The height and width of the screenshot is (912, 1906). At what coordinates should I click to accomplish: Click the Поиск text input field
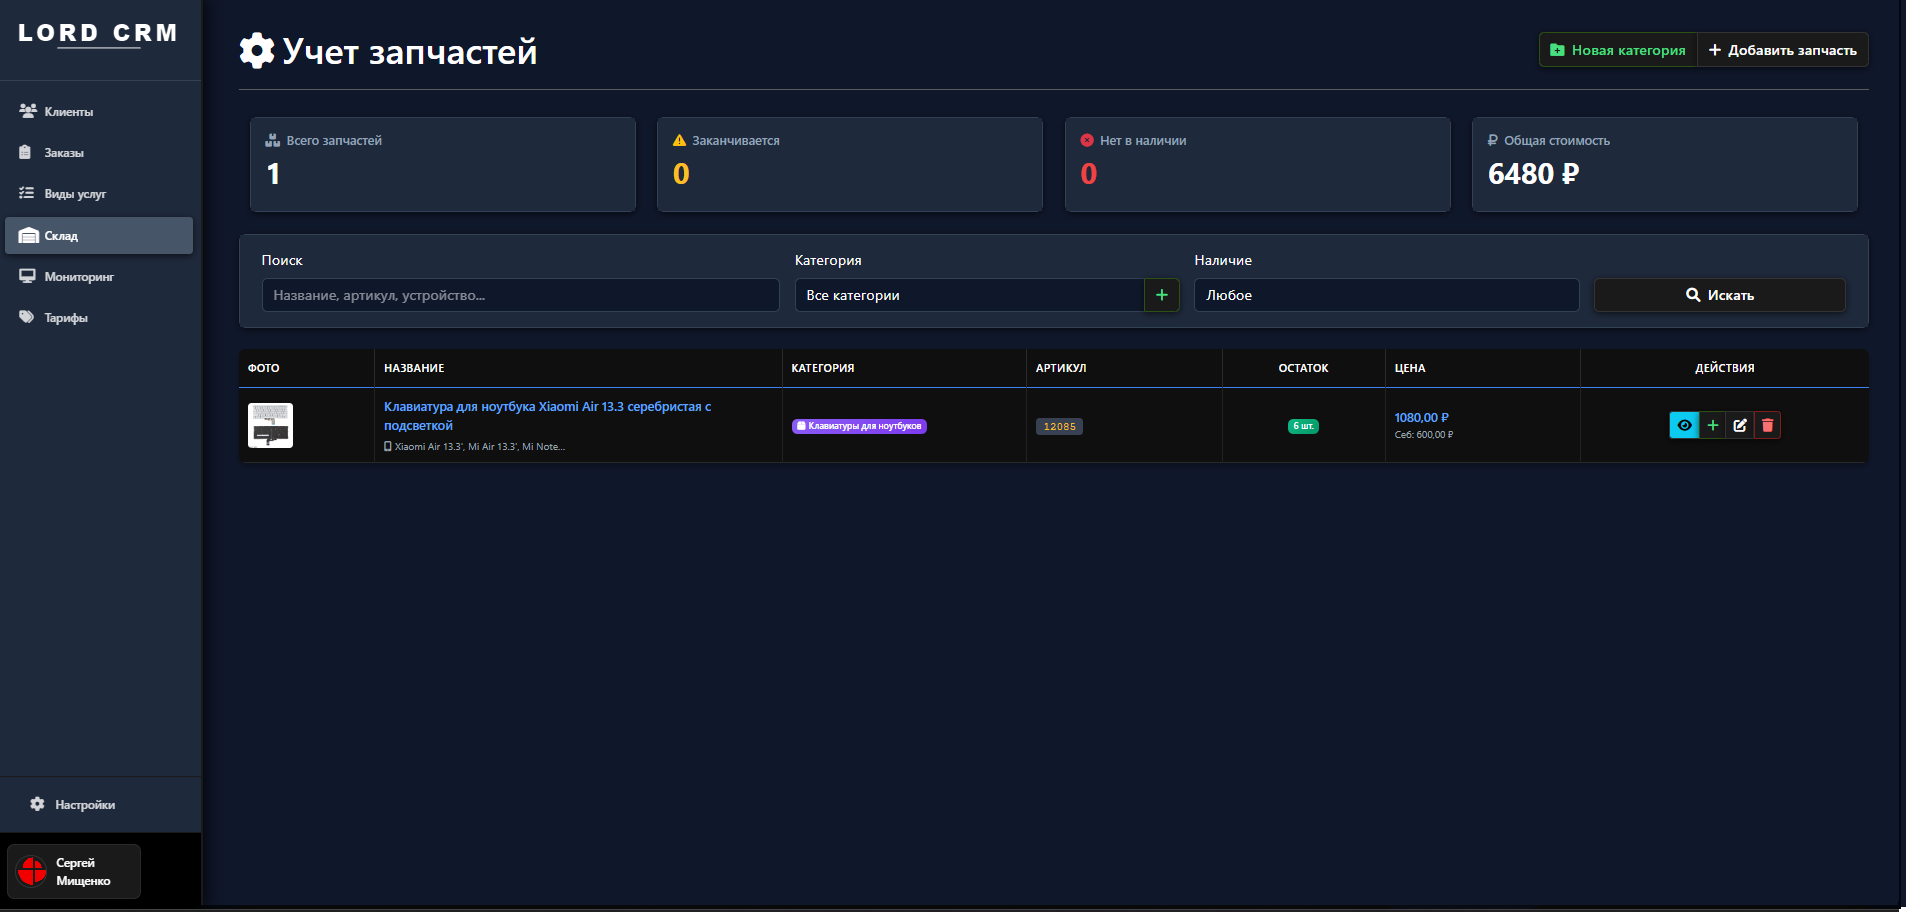pyautogui.click(x=520, y=295)
